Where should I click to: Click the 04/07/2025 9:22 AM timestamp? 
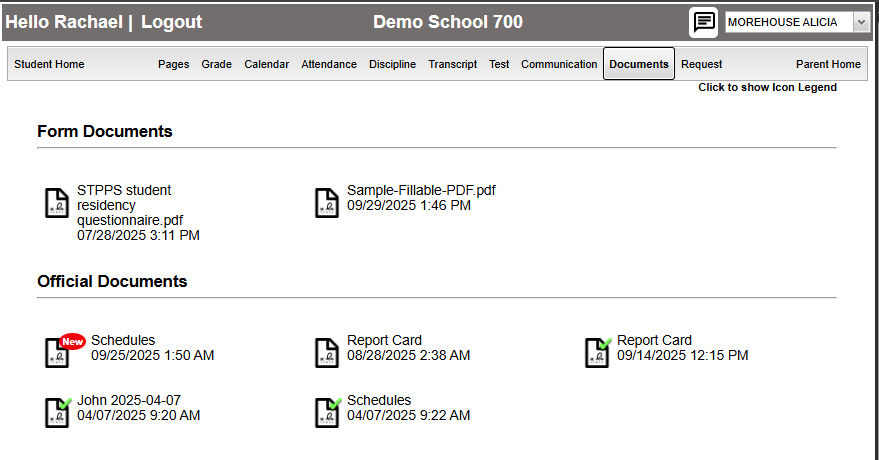tap(409, 415)
